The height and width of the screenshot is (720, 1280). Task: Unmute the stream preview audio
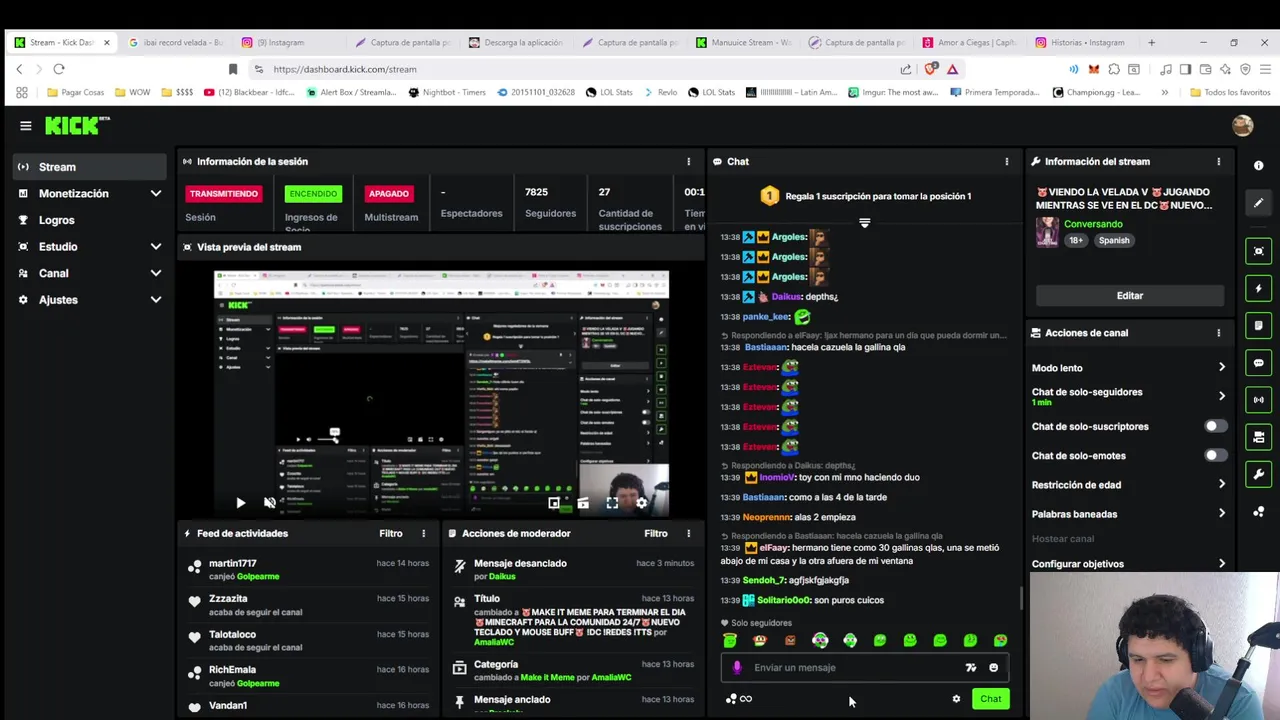(x=269, y=503)
